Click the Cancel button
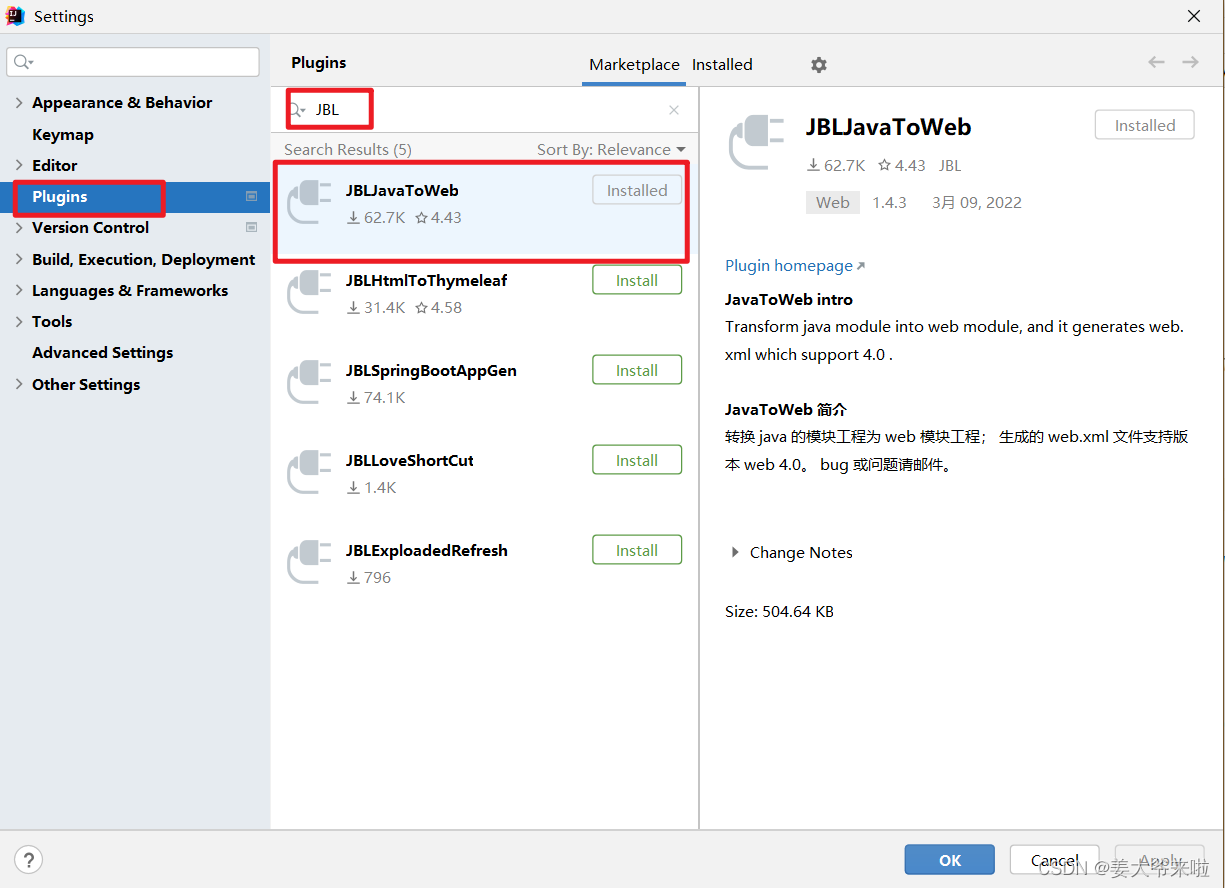Screen dimensions: 1225x888 pyautogui.click(x=1054, y=860)
